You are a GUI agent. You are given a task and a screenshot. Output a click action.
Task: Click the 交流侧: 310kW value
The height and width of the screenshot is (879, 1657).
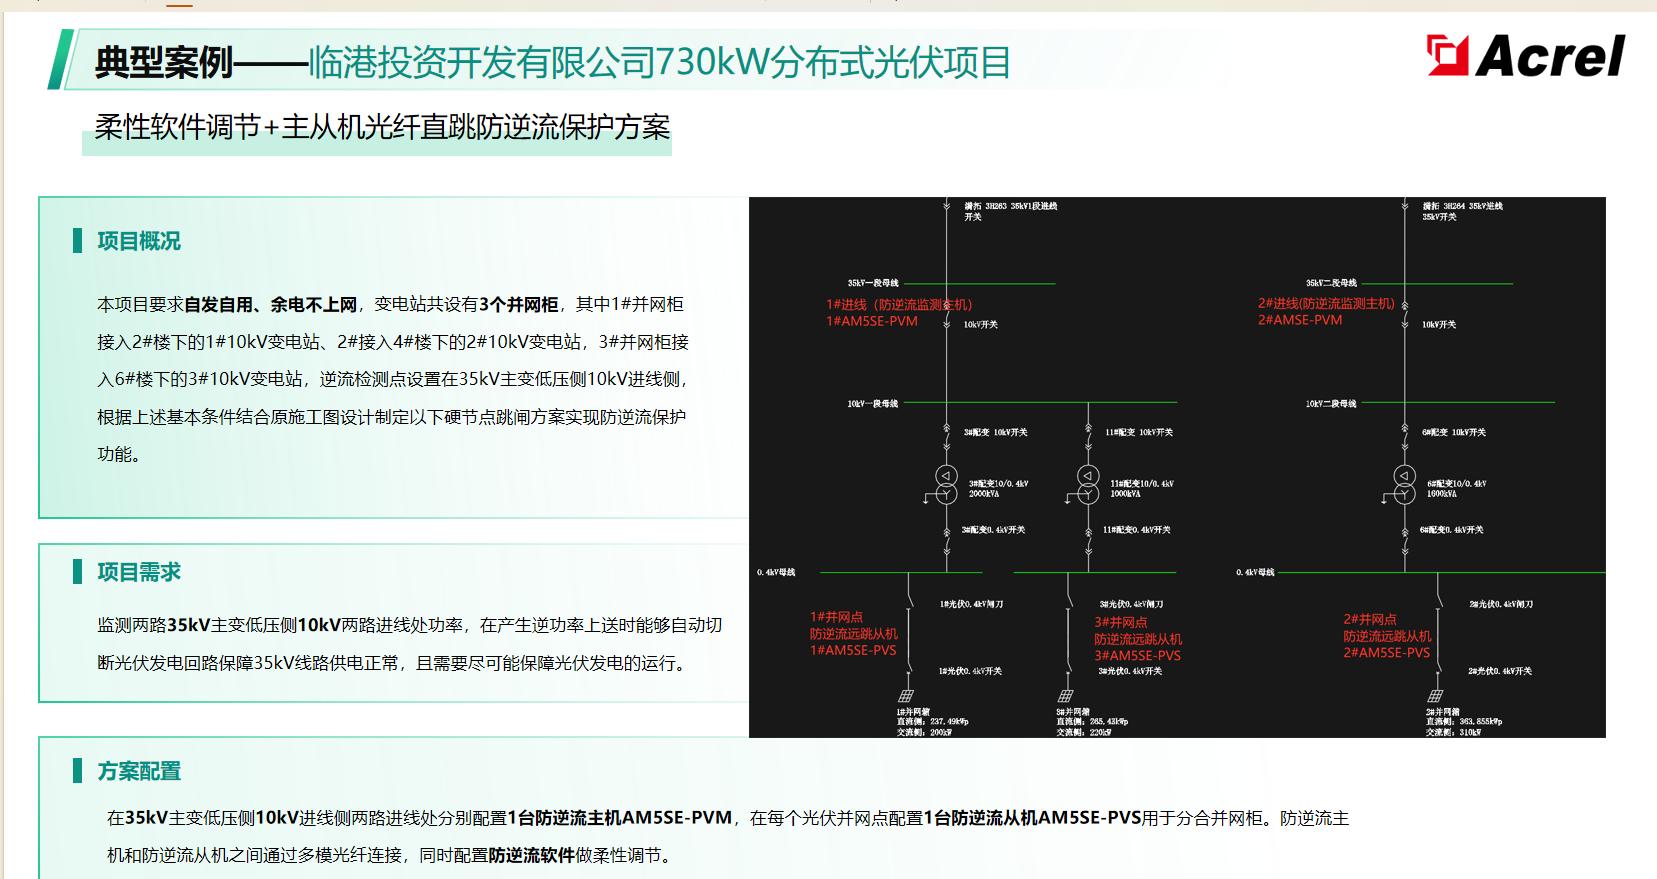(1454, 732)
